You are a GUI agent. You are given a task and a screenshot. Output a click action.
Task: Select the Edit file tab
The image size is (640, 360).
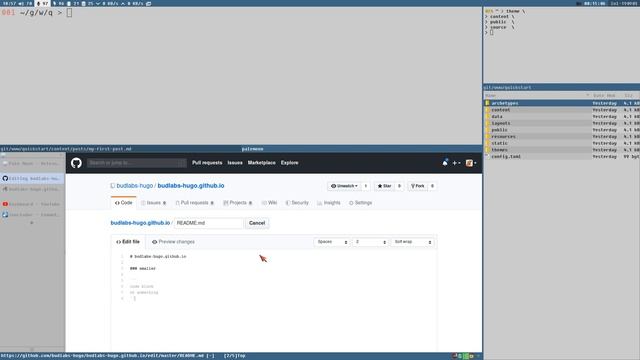128,242
